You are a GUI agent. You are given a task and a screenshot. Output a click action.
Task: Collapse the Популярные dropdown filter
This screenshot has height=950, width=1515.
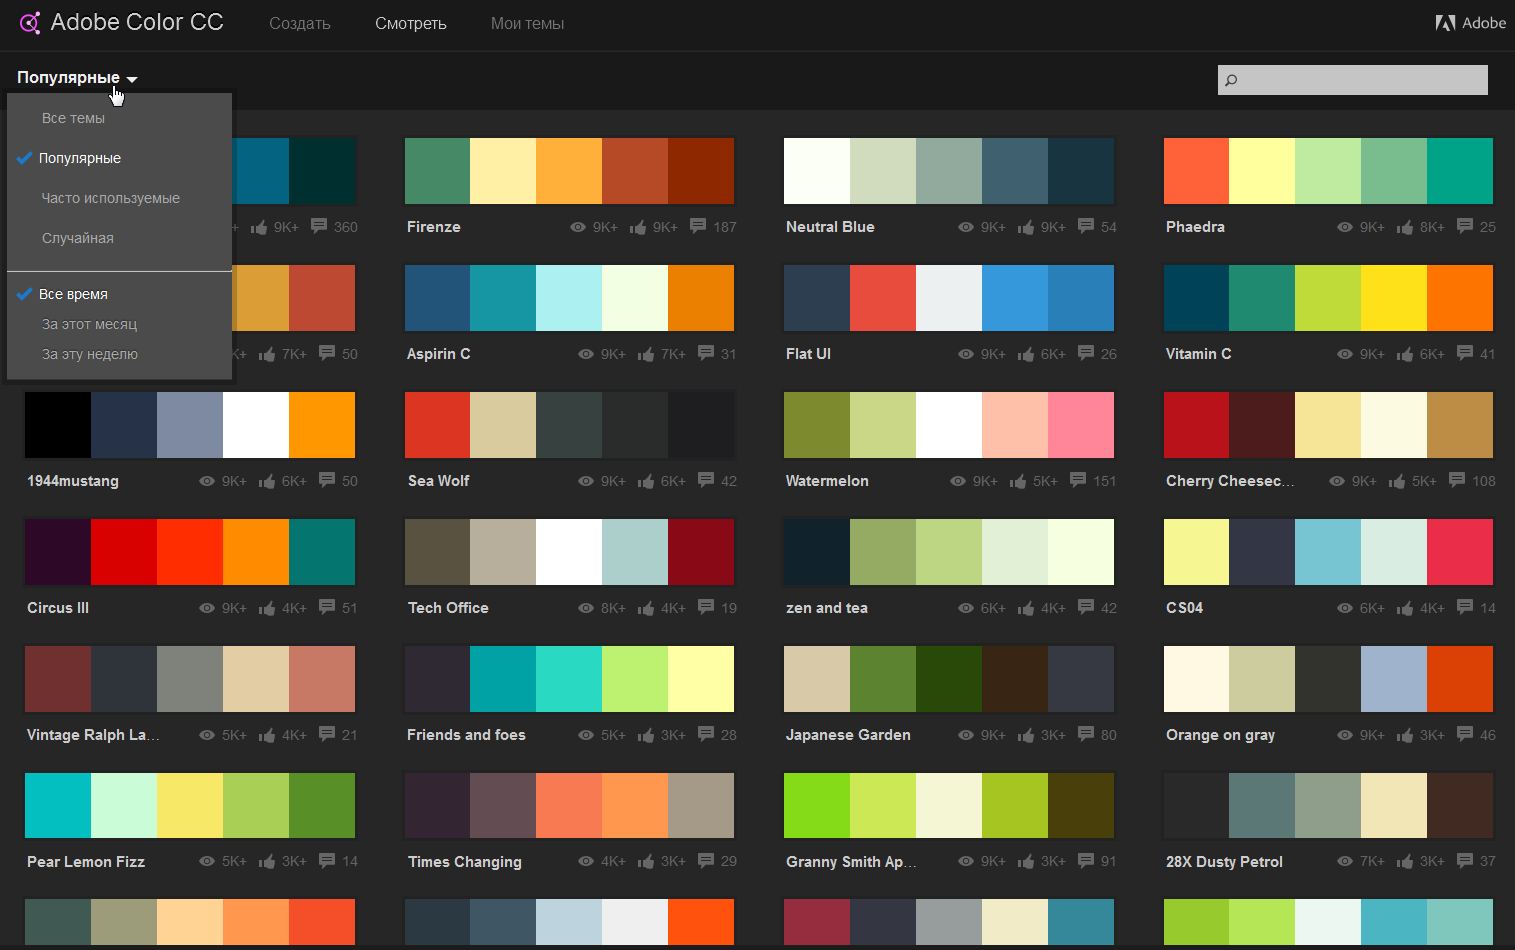(x=77, y=78)
